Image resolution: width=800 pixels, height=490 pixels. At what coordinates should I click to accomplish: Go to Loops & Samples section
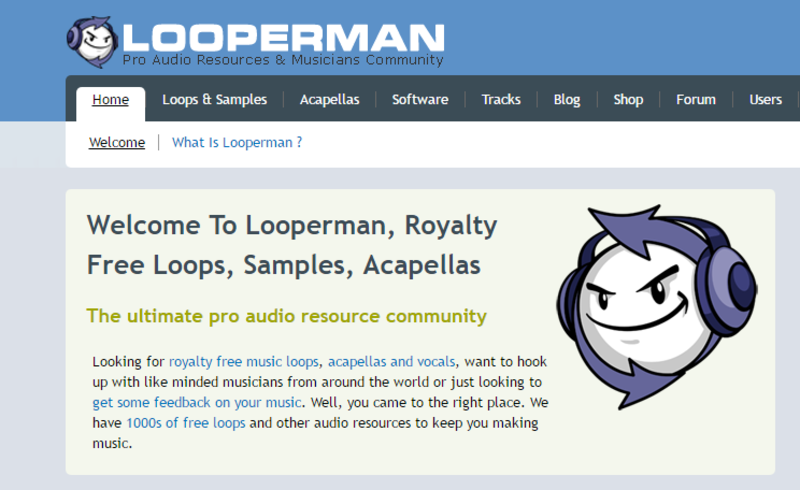point(214,100)
